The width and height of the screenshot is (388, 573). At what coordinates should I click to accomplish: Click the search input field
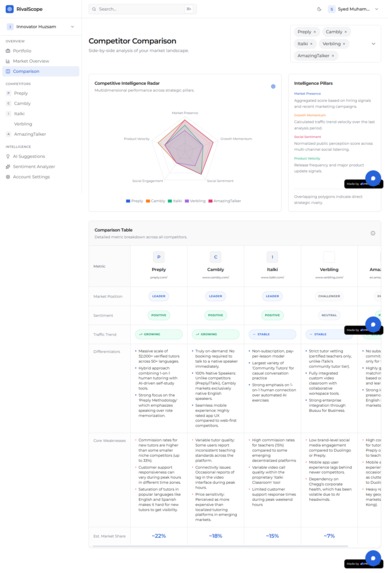click(x=142, y=9)
